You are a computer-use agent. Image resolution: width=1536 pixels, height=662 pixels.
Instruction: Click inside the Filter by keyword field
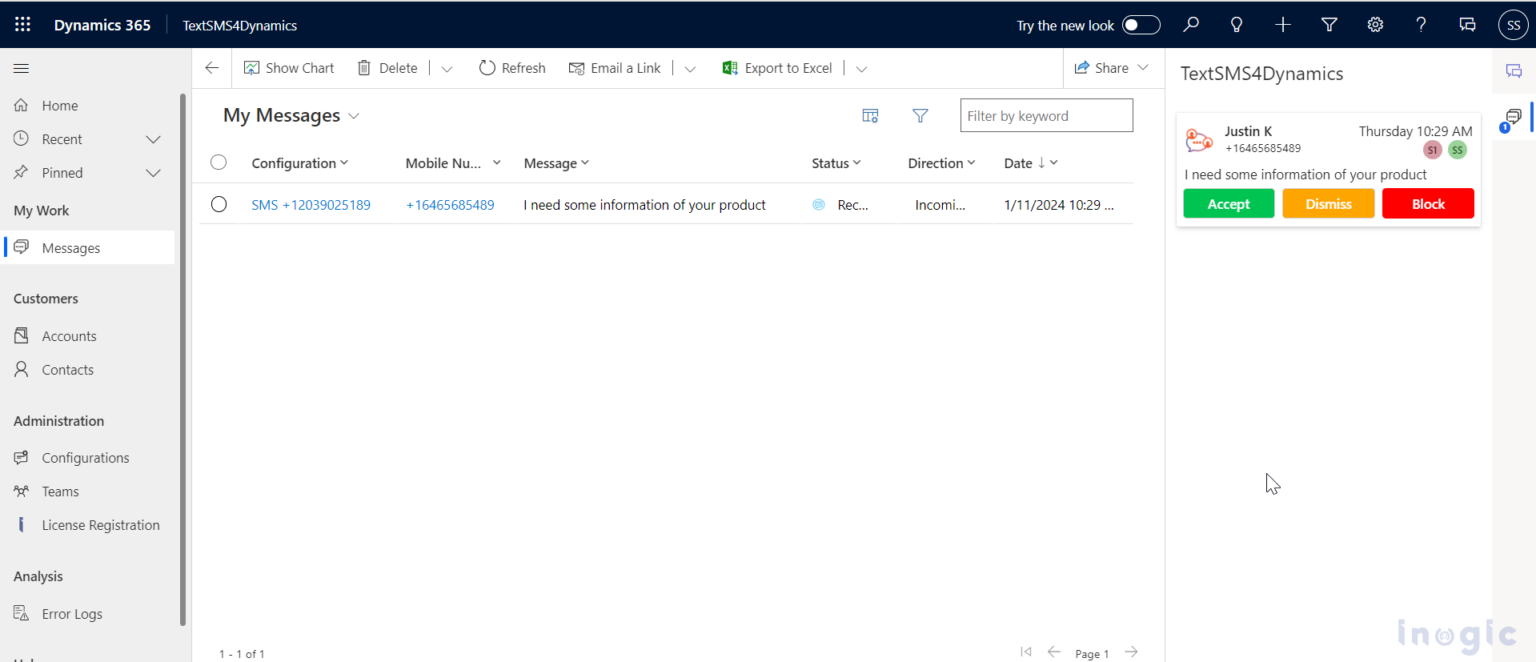pyautogui.click(x=1046, y=115)
